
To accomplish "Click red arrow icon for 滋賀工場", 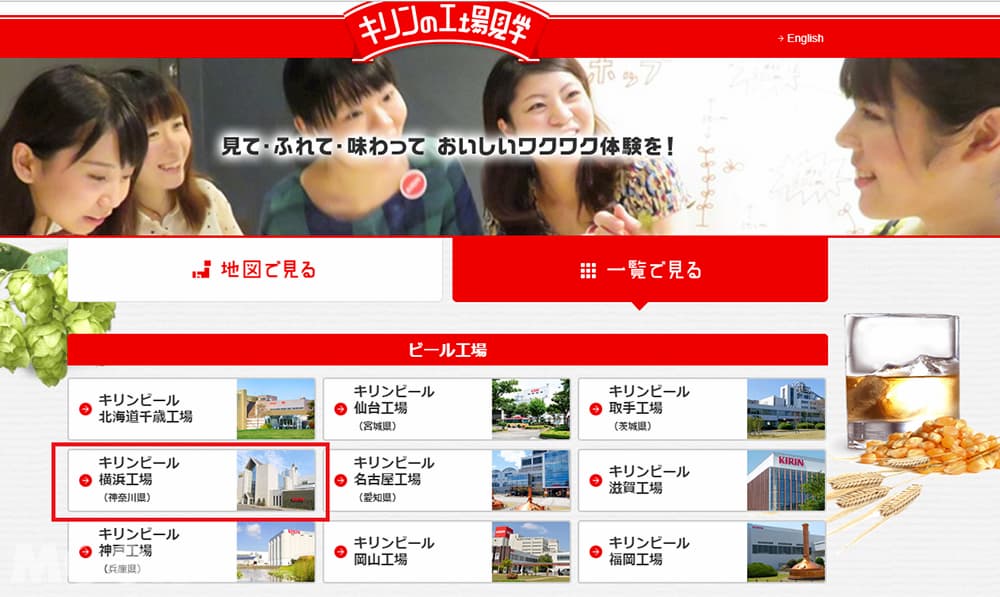I will click(596, 480).
